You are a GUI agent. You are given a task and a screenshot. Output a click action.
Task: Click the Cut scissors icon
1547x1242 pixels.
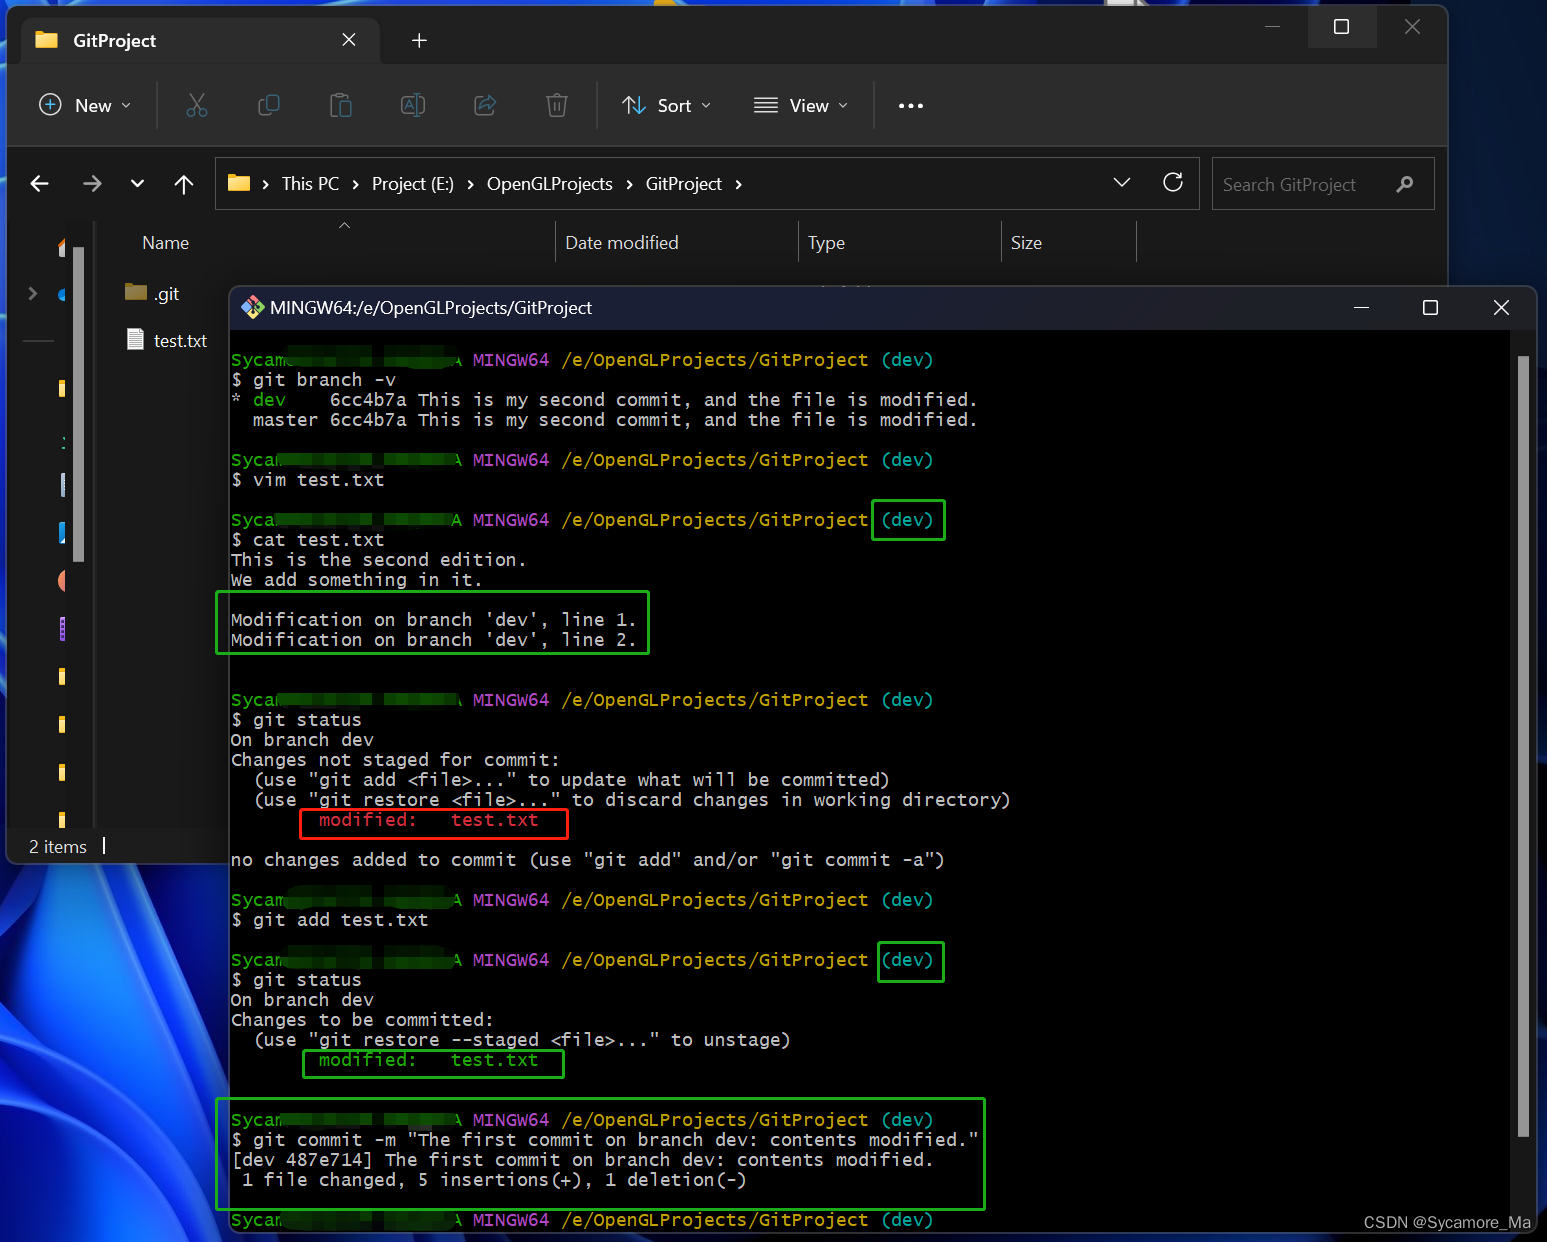coord(197,105)
